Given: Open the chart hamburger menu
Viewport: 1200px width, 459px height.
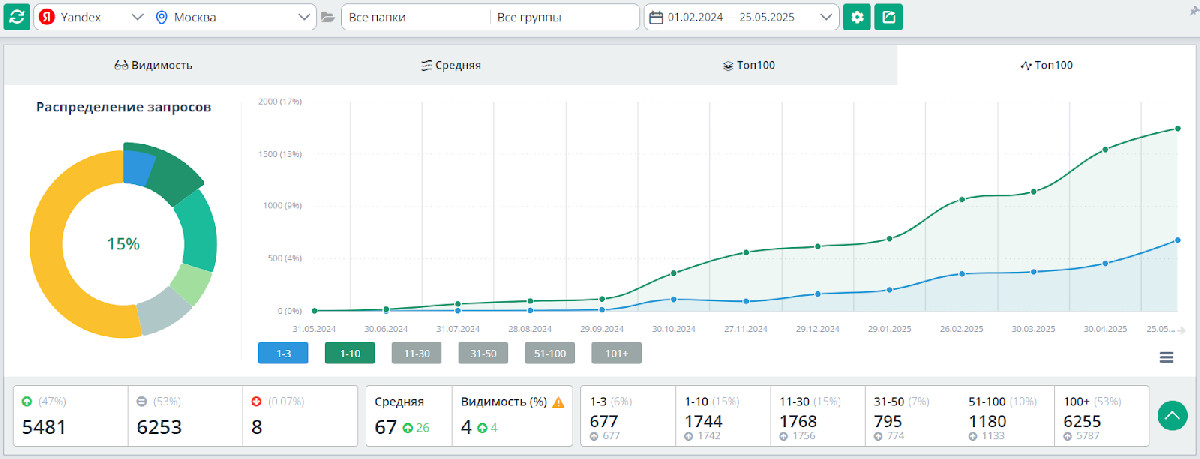Looking at the screenshot, I should coord(1166,357).
